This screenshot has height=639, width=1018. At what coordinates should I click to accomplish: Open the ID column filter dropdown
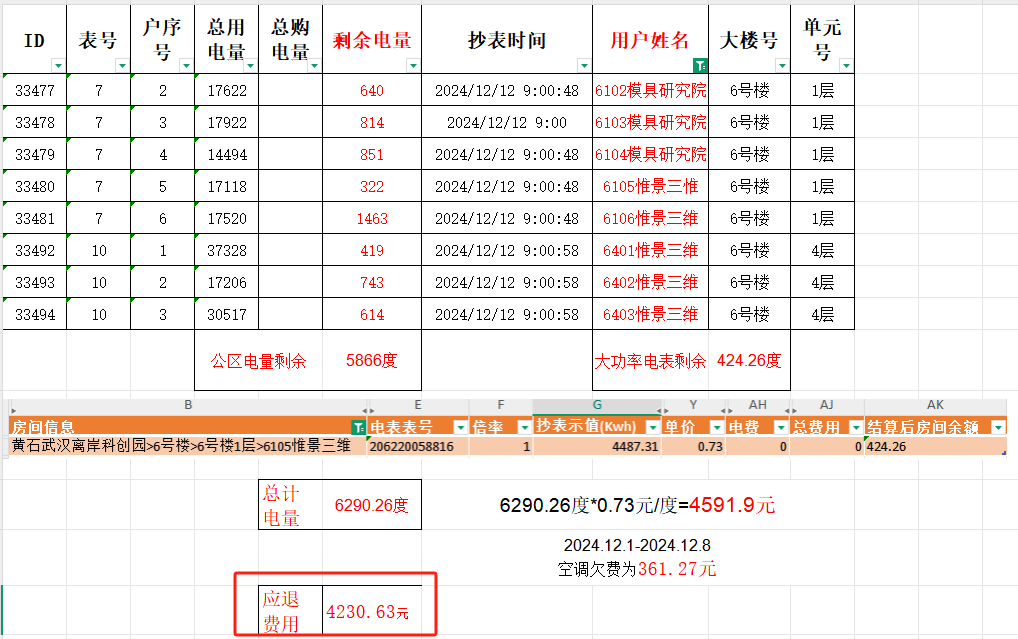tap(57, 65)
